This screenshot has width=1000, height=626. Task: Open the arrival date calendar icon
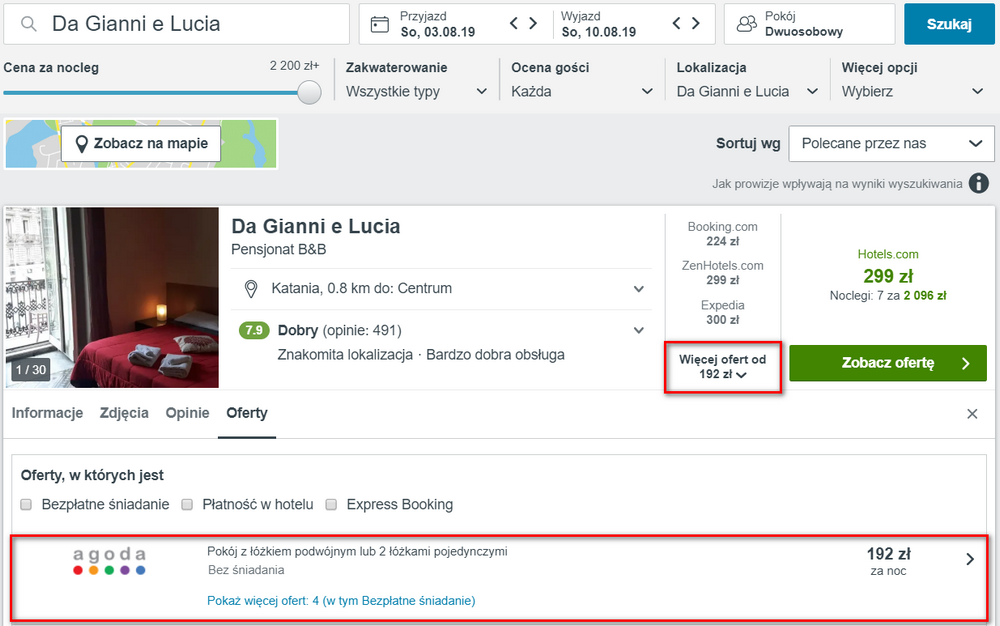click(x=379, y=24)
